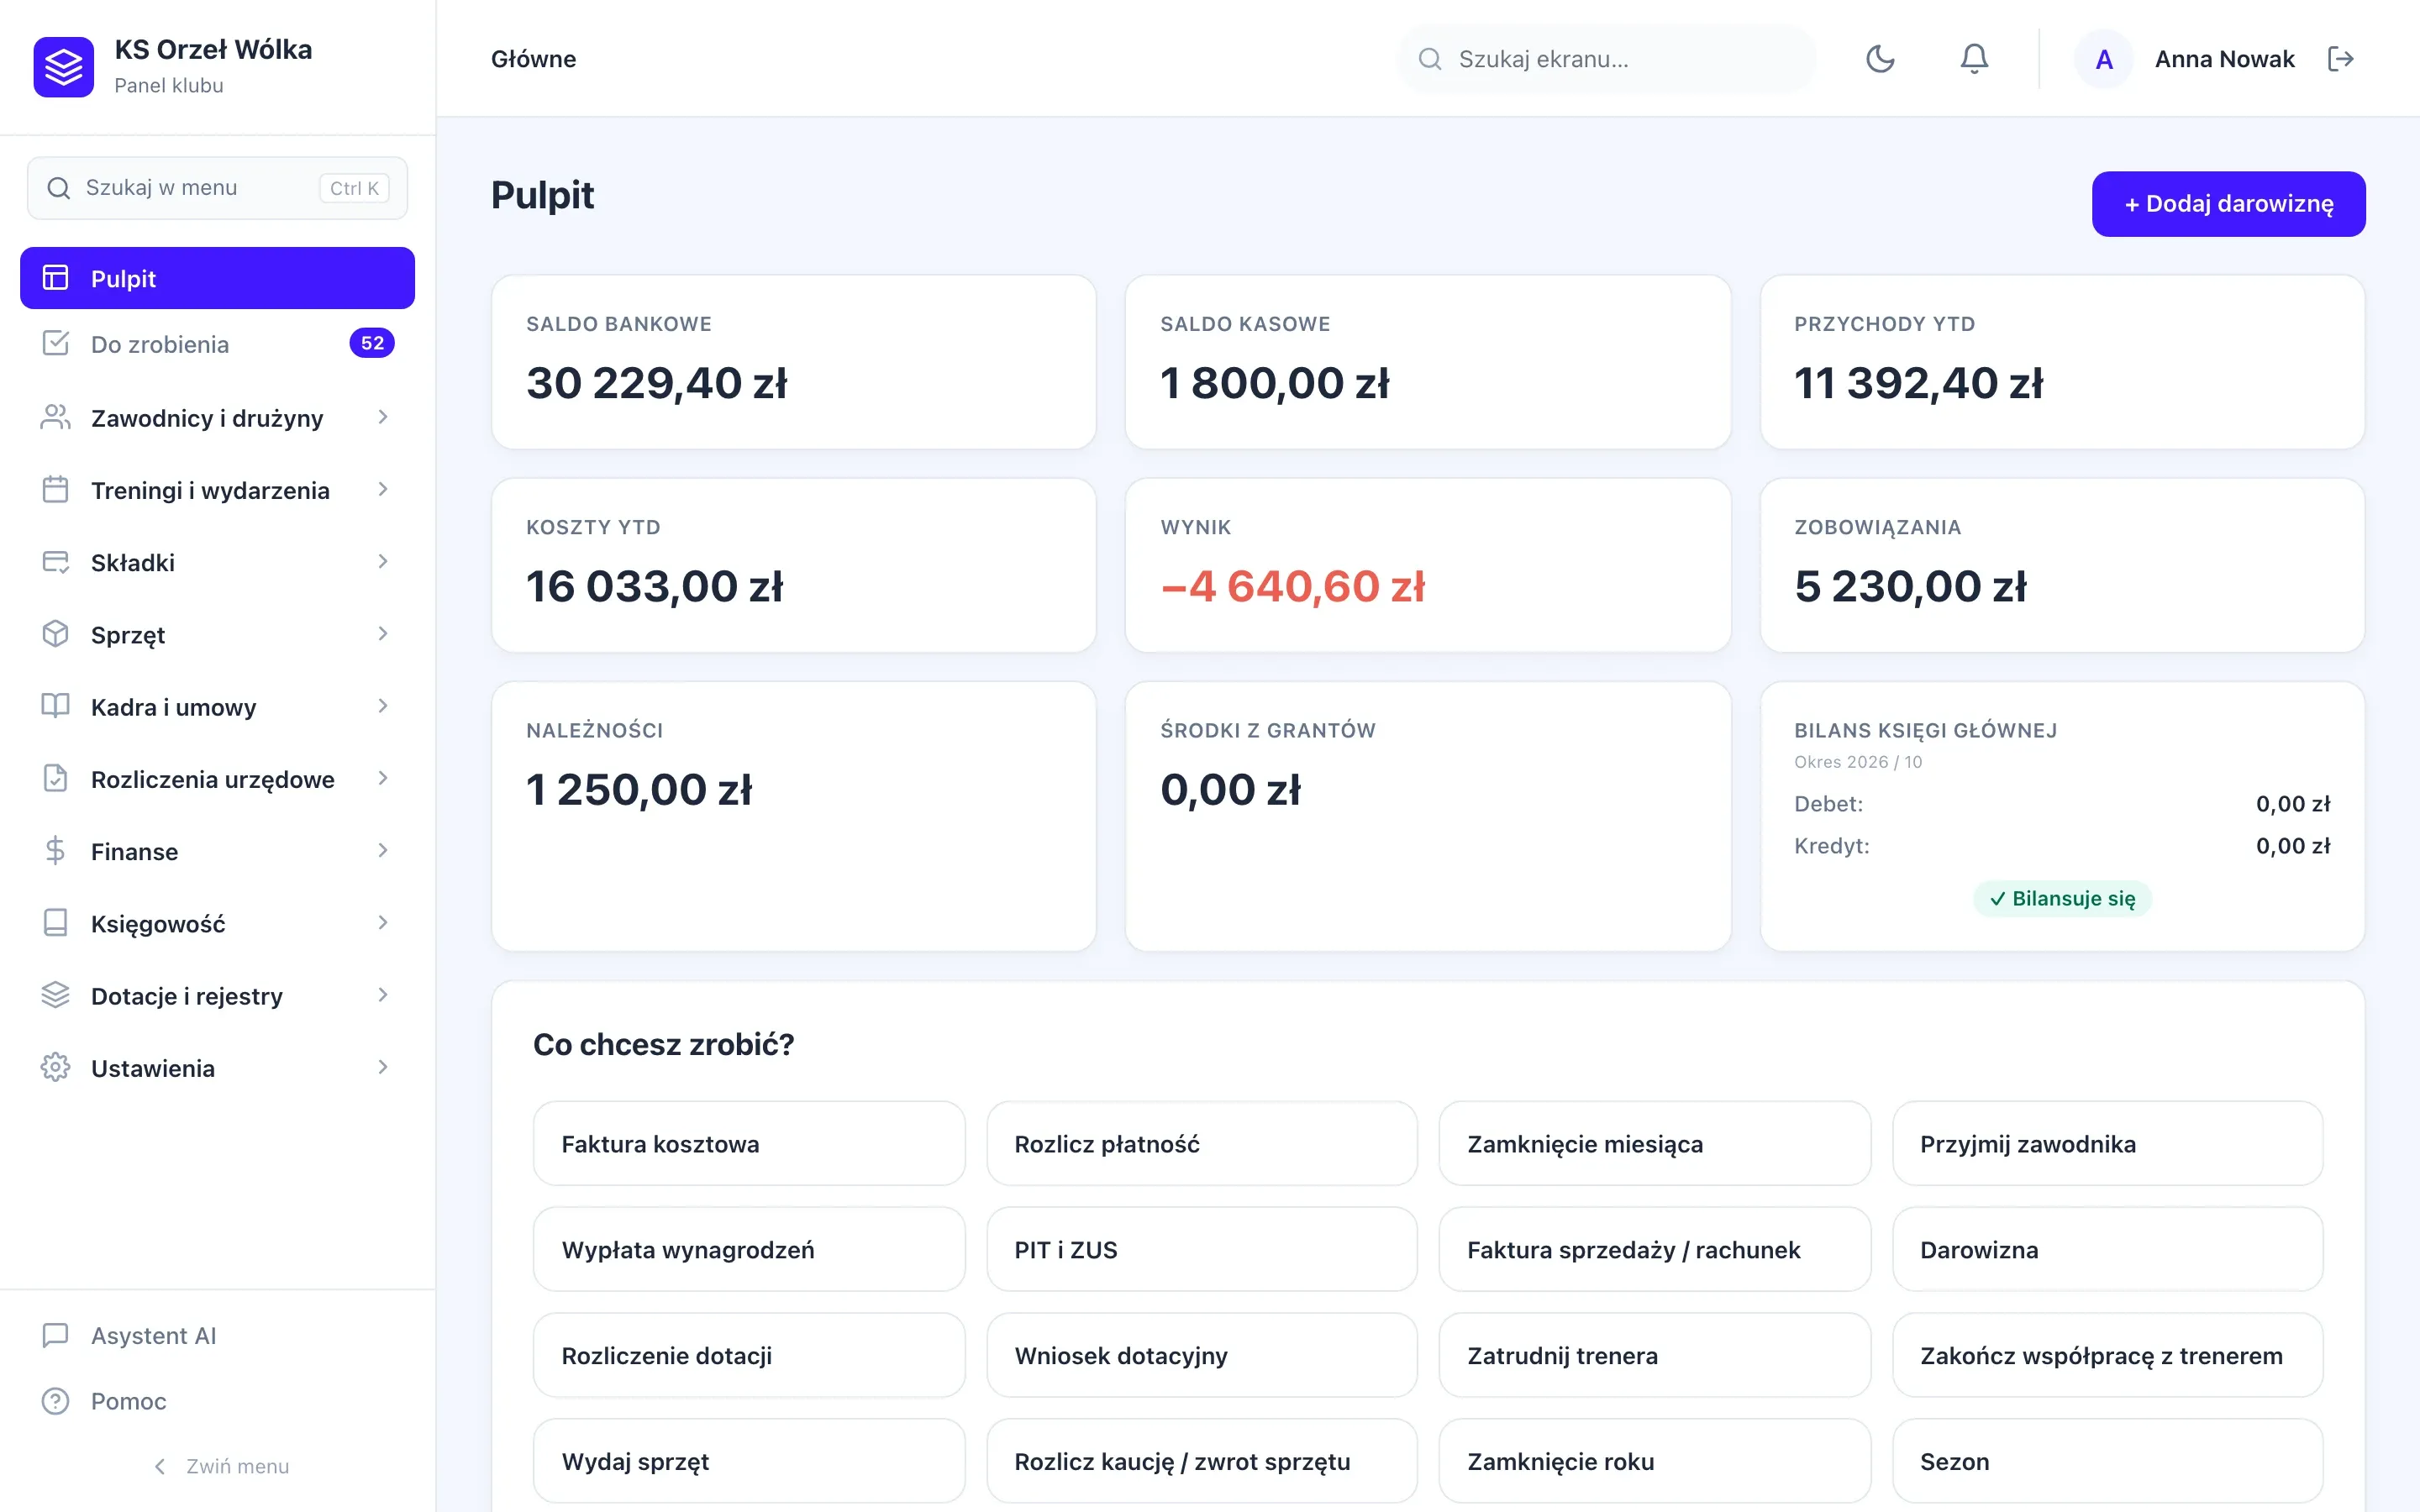Image resolution: width=2420 pixels, height=1512 pixels.
Task: Click the Bilansuje się status badge
Action: tap(2062, 898)
